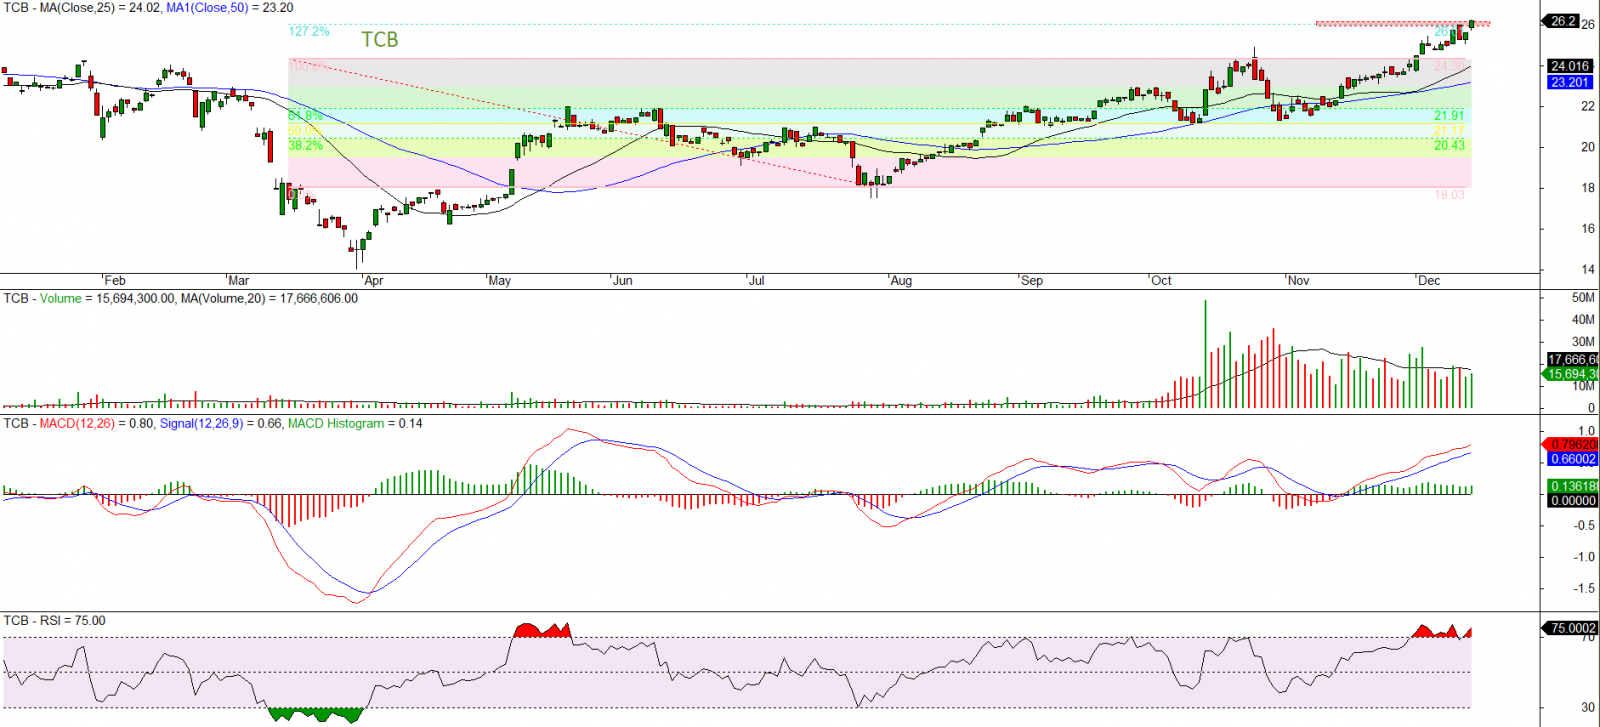Click the 26.2 last price tag
The height and width of the screenshot is (727, 1600).
tap(1562, 21)
